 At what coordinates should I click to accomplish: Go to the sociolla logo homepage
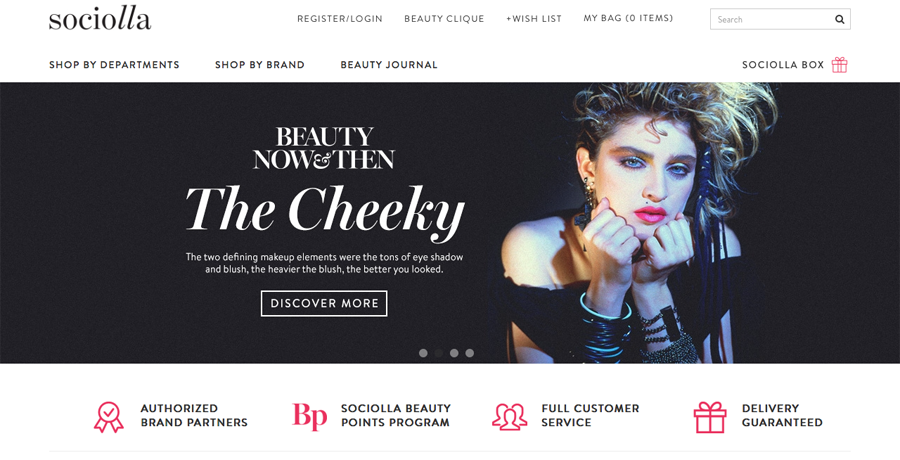pyautogui.click(x=100, y=19)
